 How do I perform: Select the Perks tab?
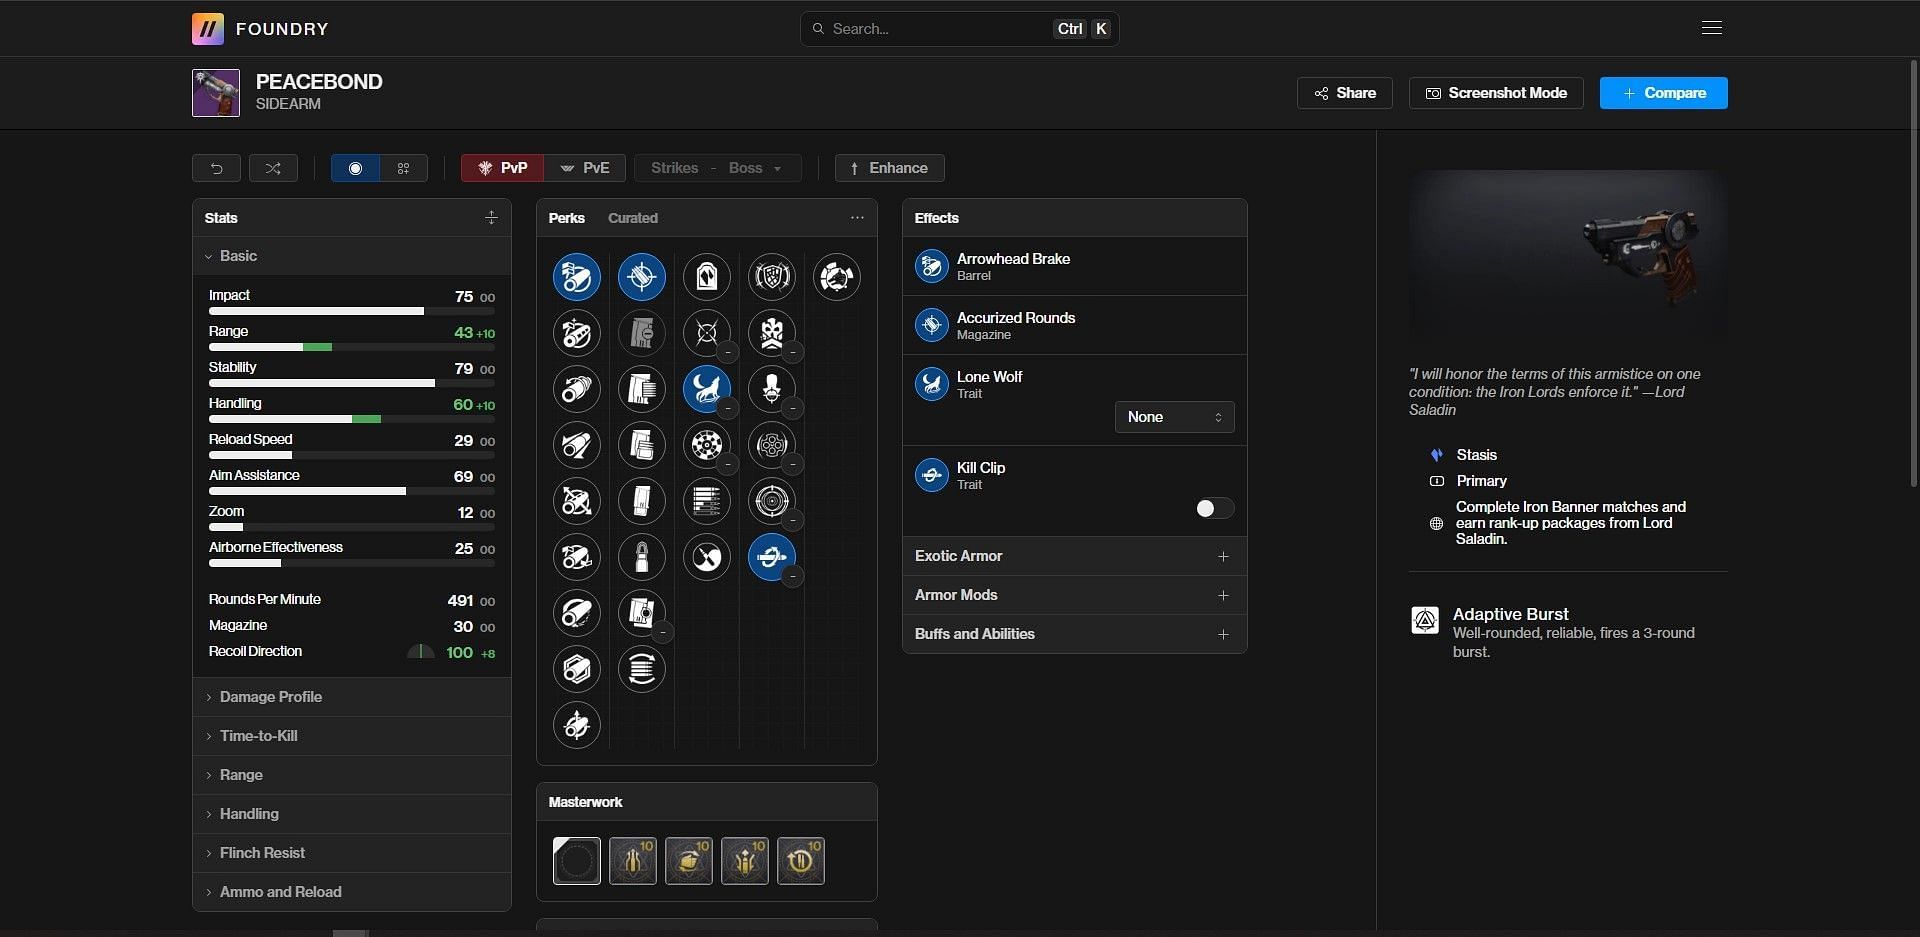[x=566, y=218]
